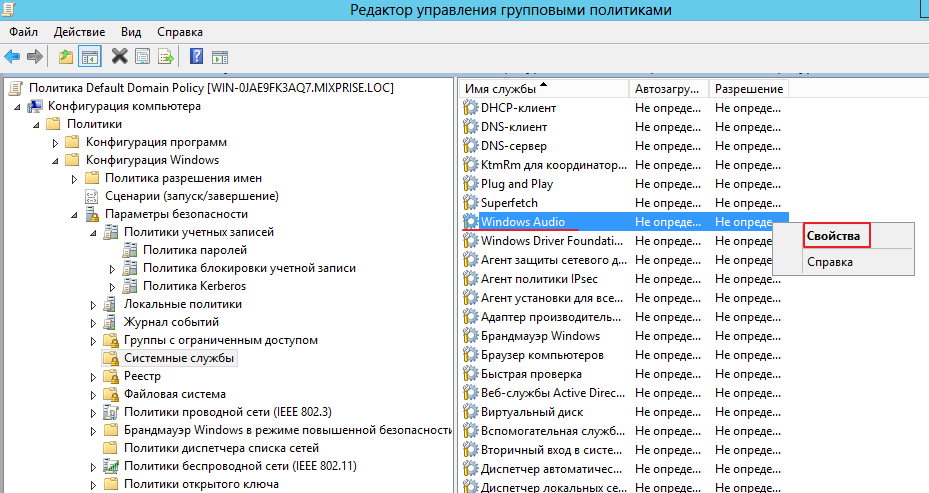Choose Свойства in the context menu
The width and height of the screenshot is (929, 493).
(834, 236)
